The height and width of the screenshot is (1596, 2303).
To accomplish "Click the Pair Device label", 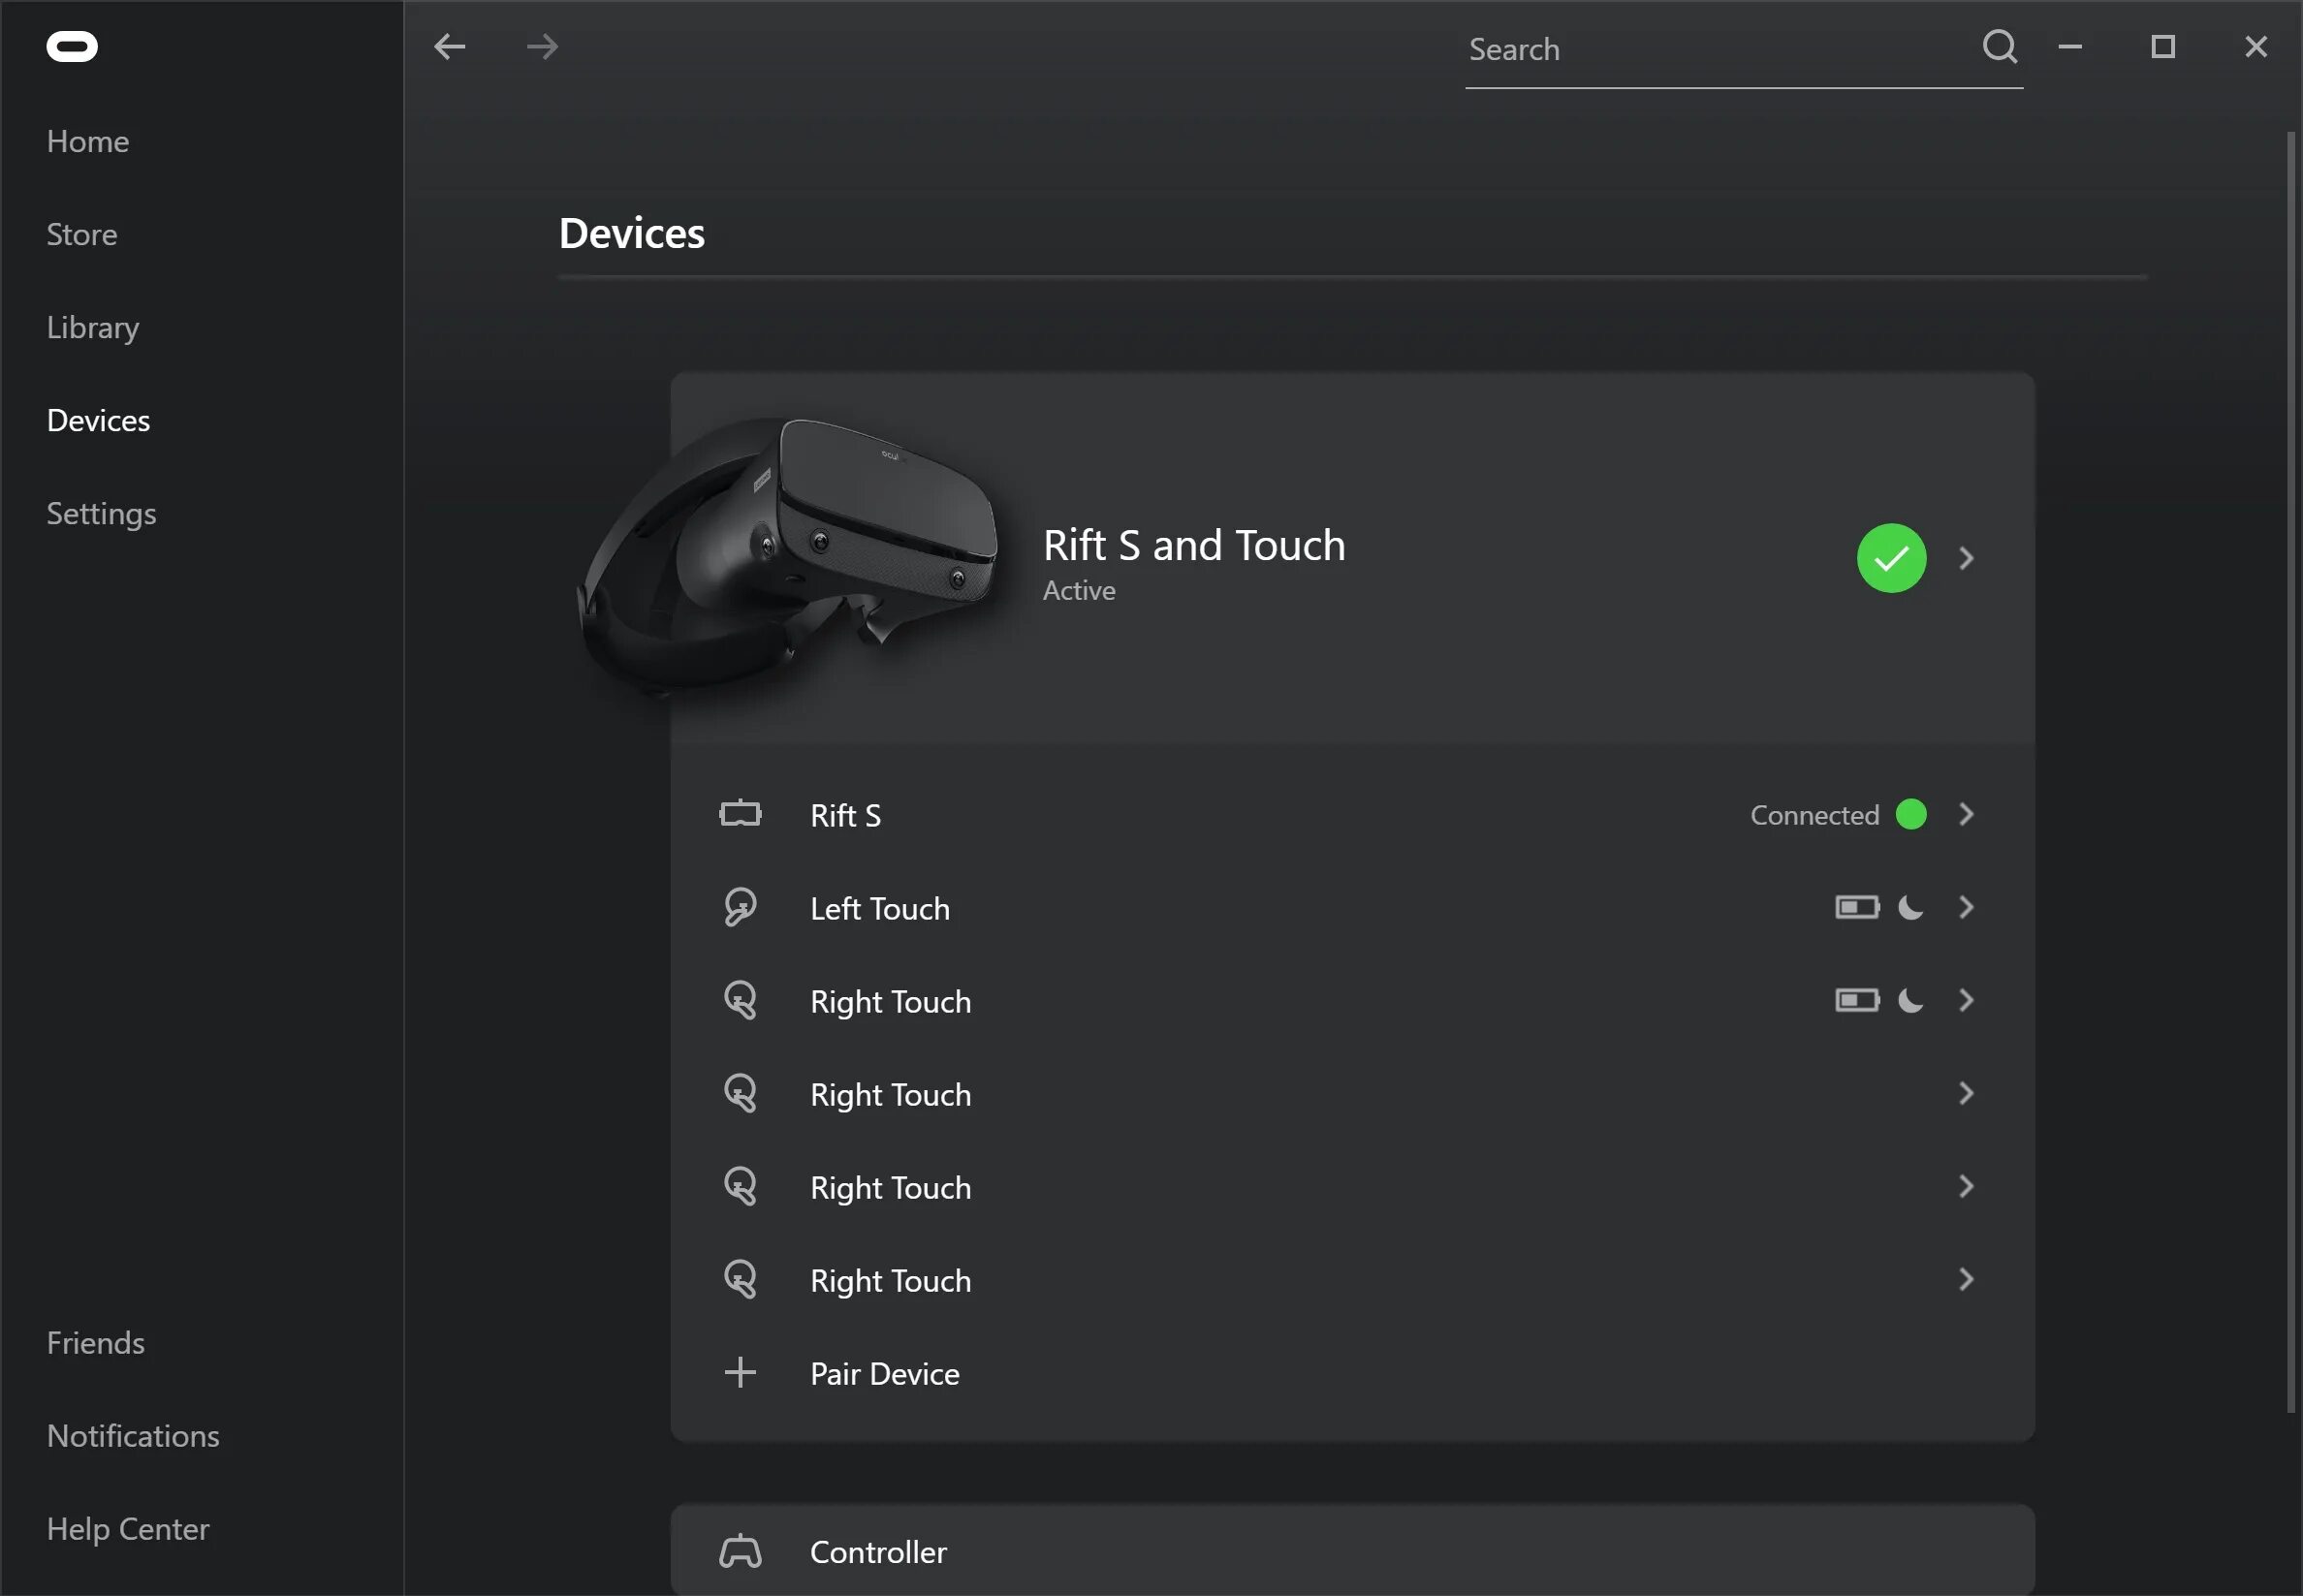I will 884,1373.
